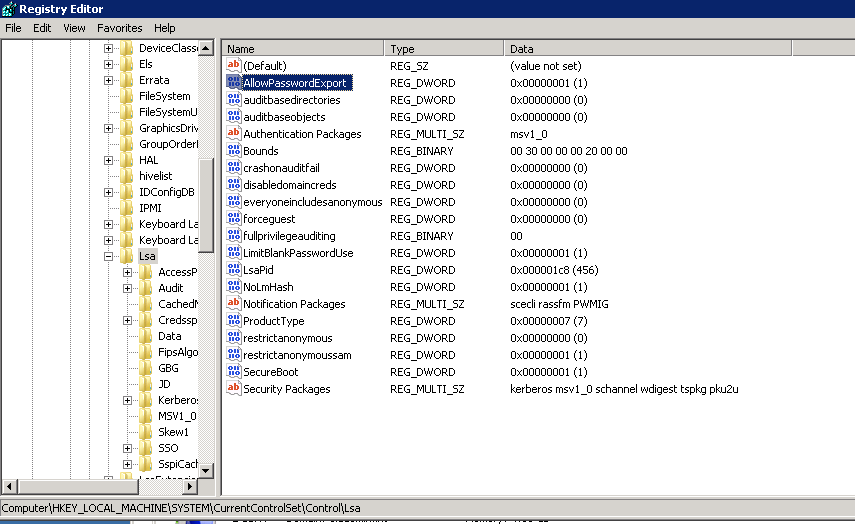Click the Authentication Packages string value icon
Image resolution: width=855 pixels, height=524 pixels.
(x=234, y=134)
